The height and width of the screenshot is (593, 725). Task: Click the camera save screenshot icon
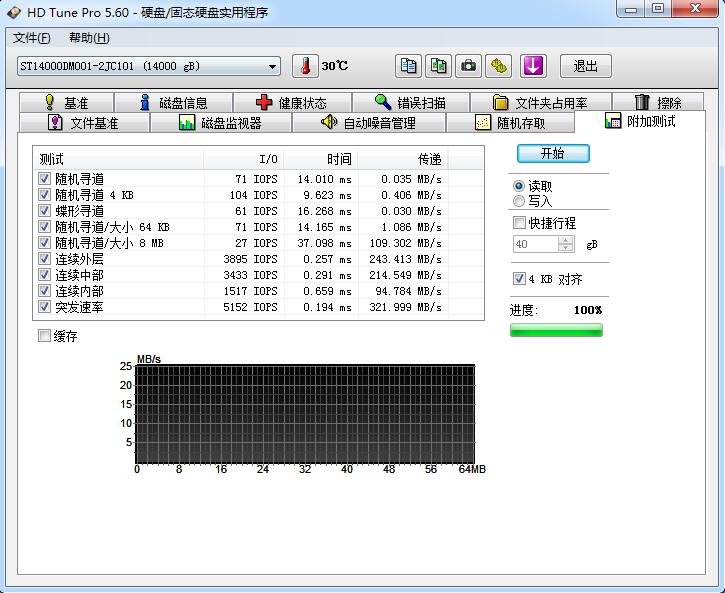click(x=468, y=66)
